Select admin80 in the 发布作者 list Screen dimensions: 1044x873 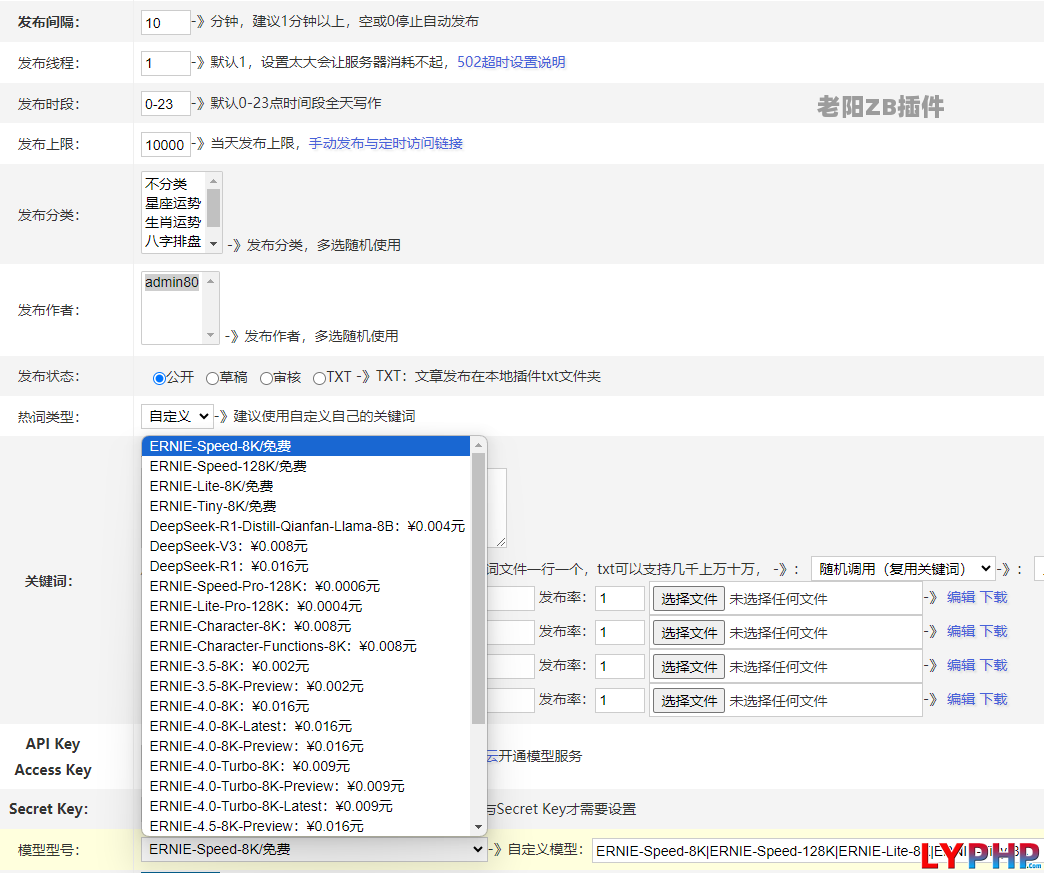click(172, 282)
